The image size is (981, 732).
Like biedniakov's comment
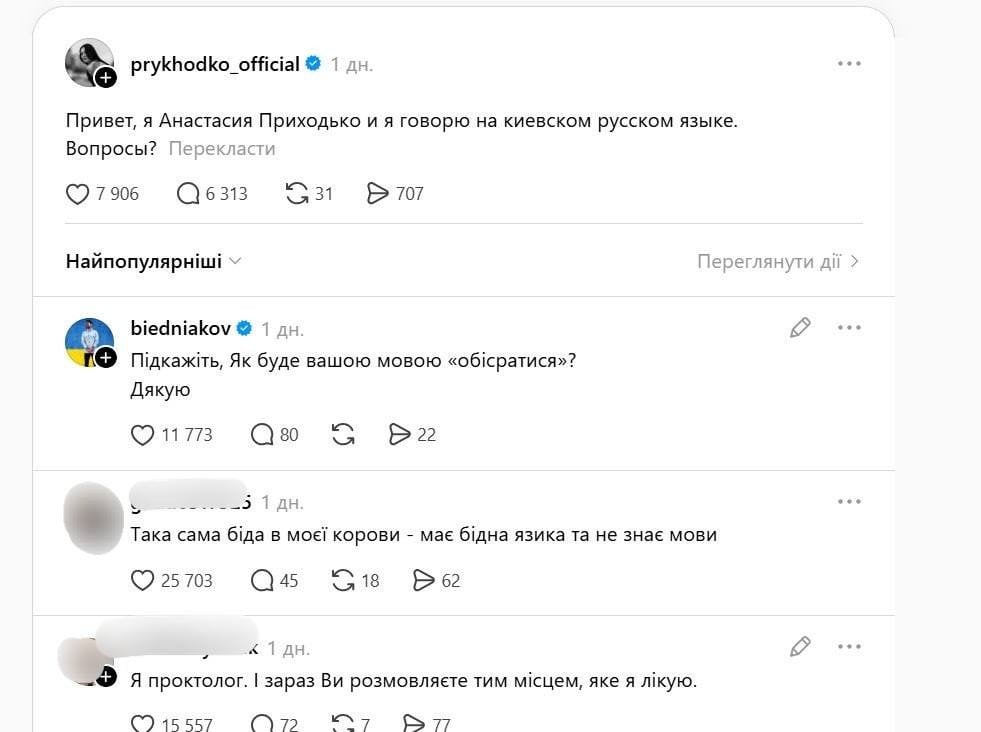coord(143,435)
